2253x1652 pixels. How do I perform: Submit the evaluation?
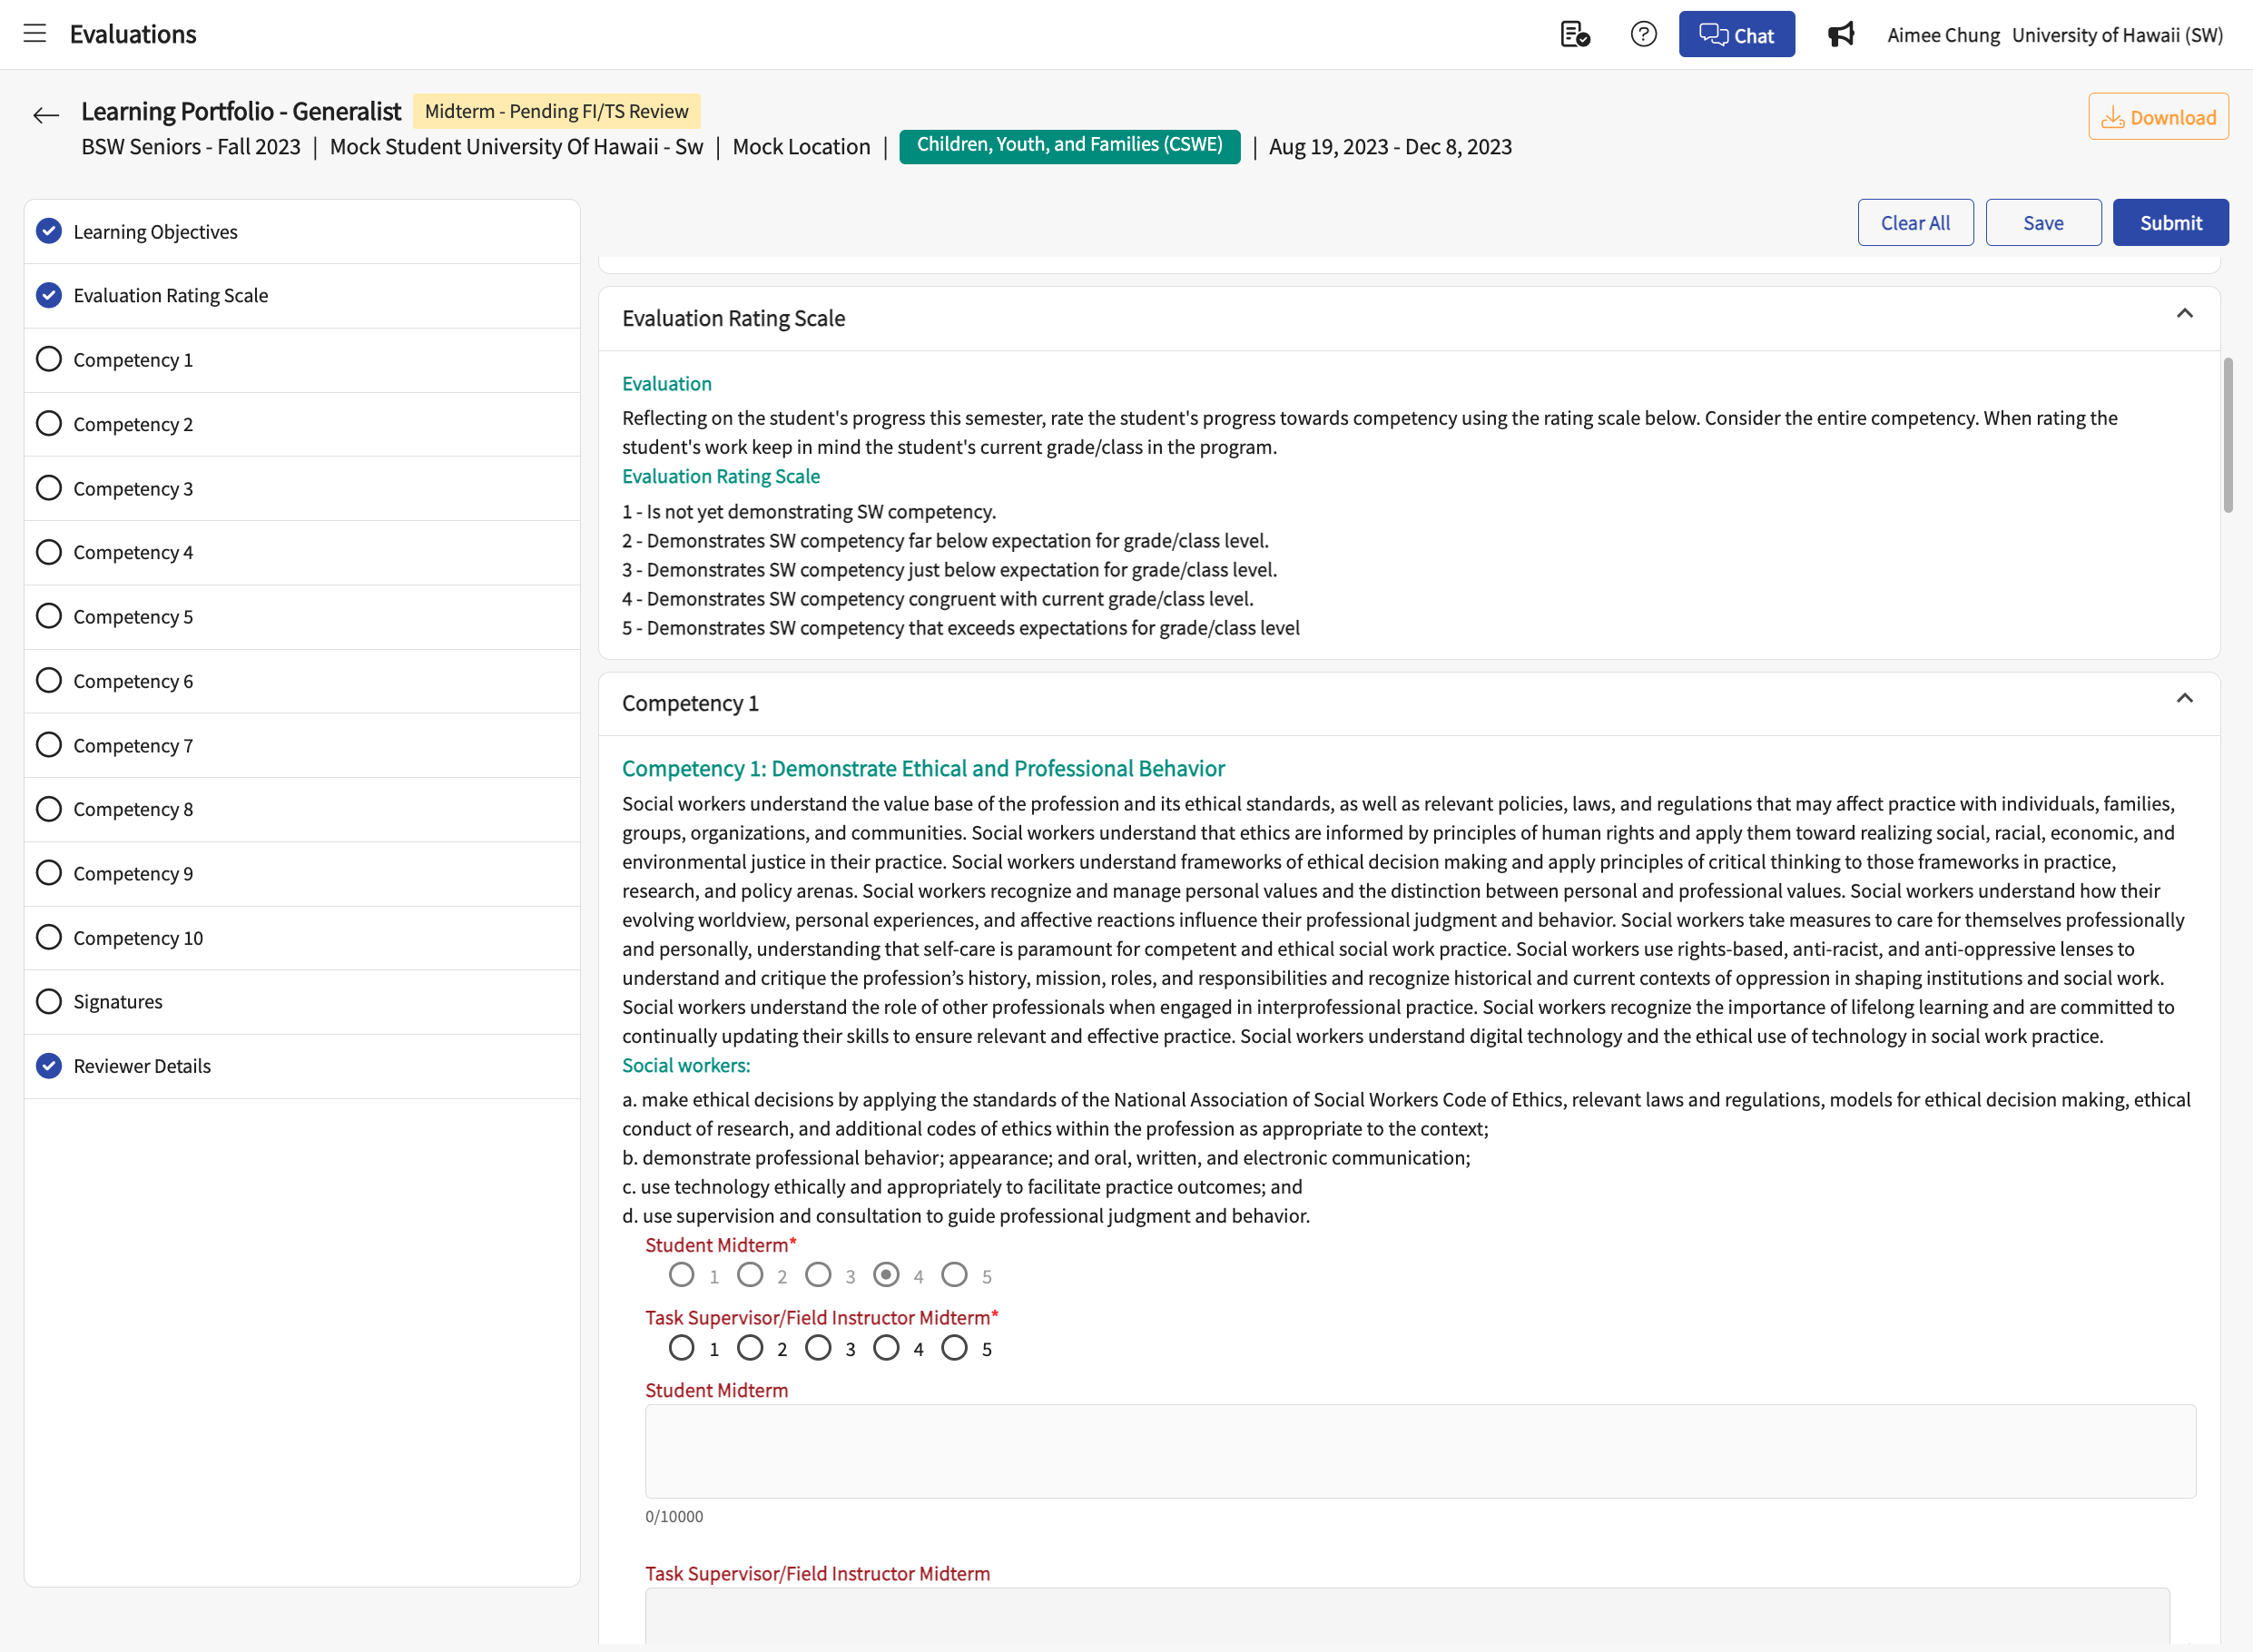(2170, 222)
